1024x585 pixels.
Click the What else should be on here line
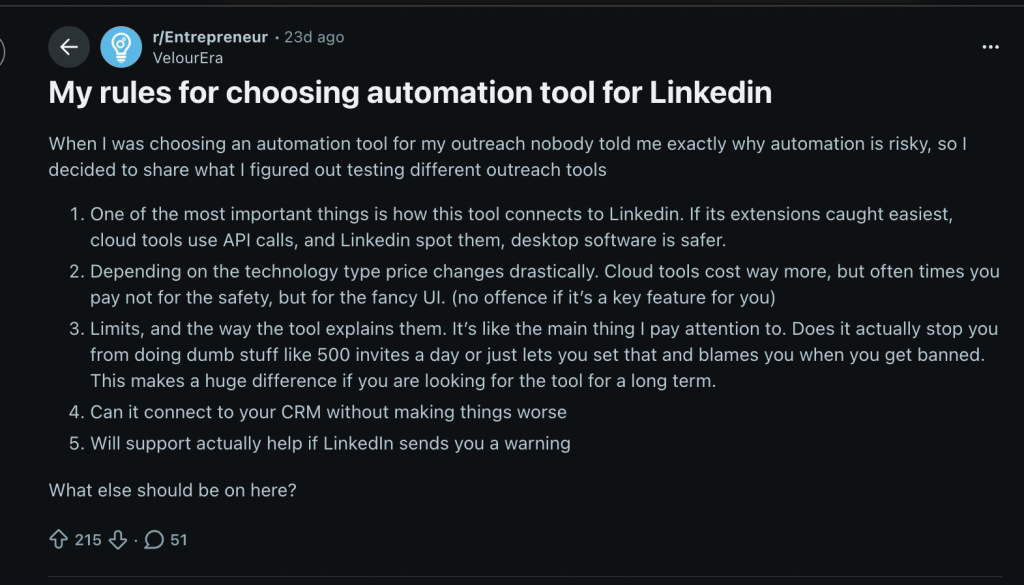(172, 490)
